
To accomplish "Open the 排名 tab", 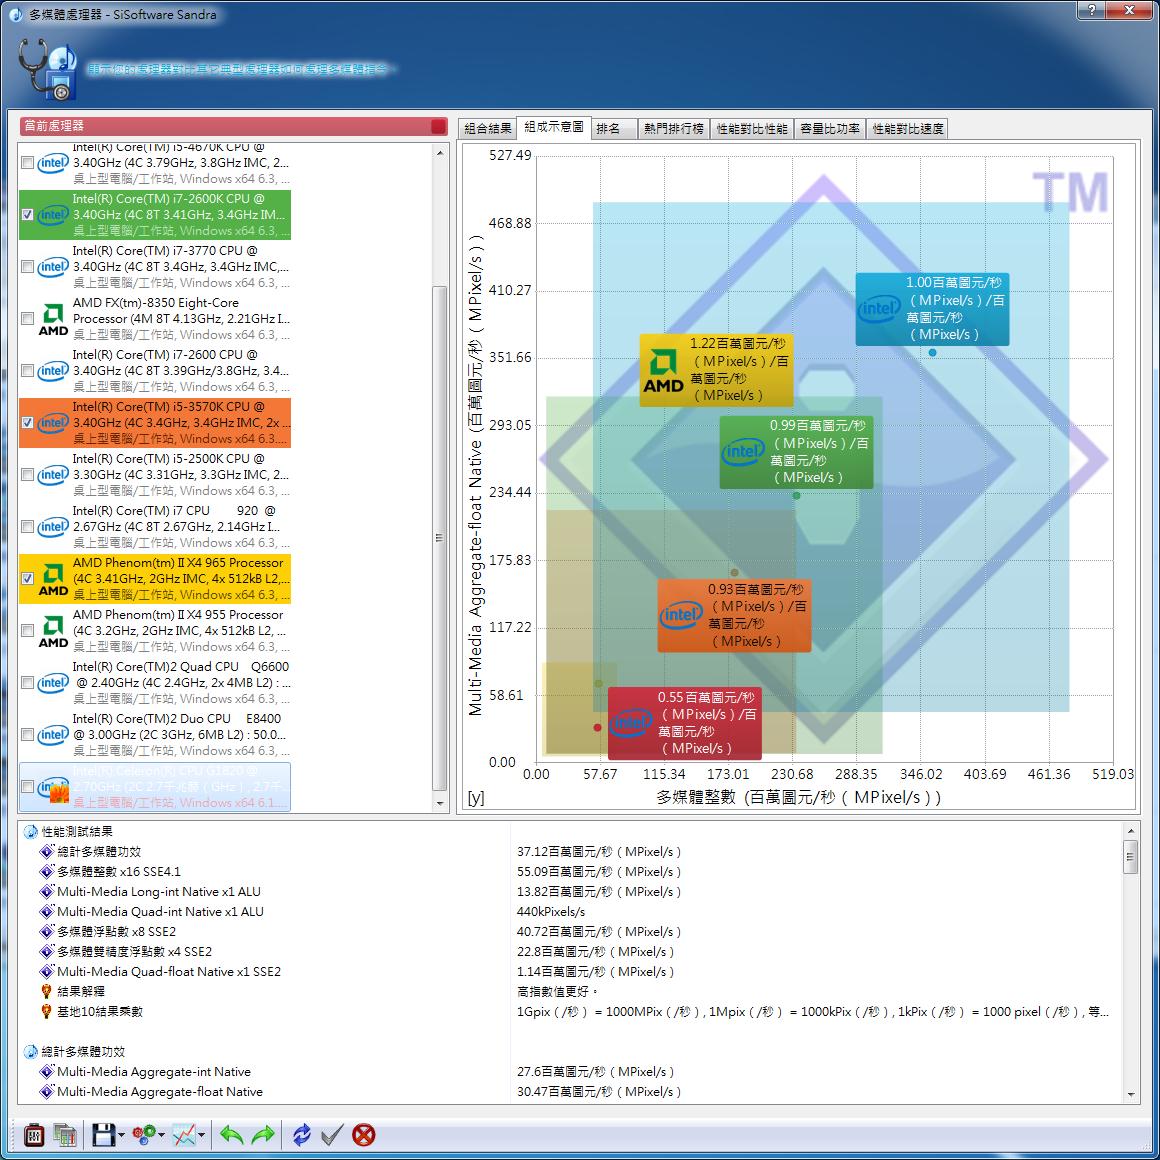I will [613, 129].
